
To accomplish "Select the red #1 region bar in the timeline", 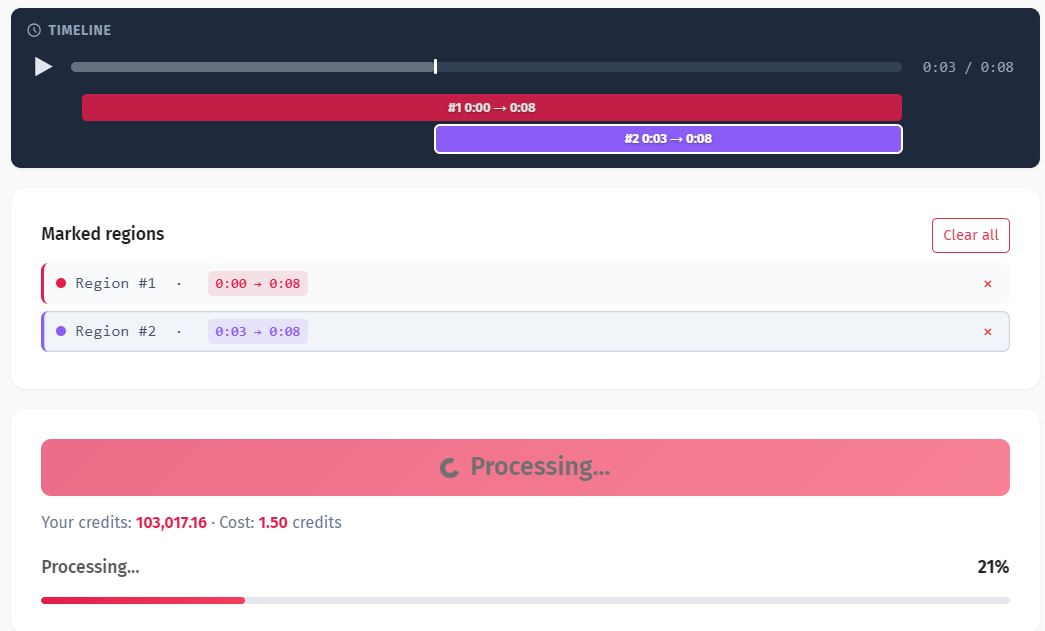I will (491, 108).
